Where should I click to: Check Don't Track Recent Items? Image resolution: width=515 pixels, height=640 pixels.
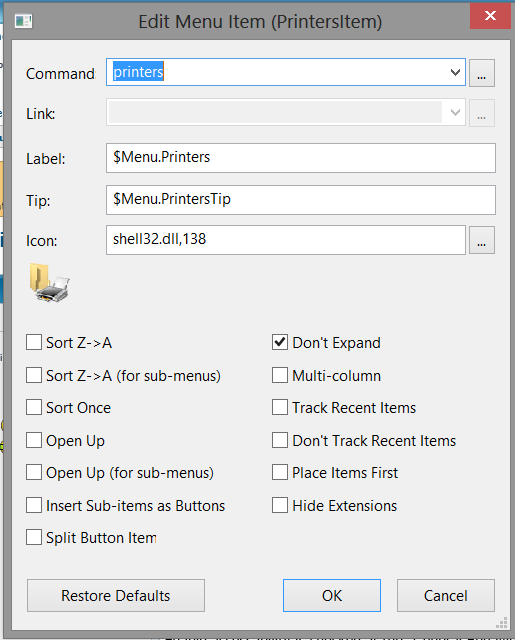click(280, 440)
